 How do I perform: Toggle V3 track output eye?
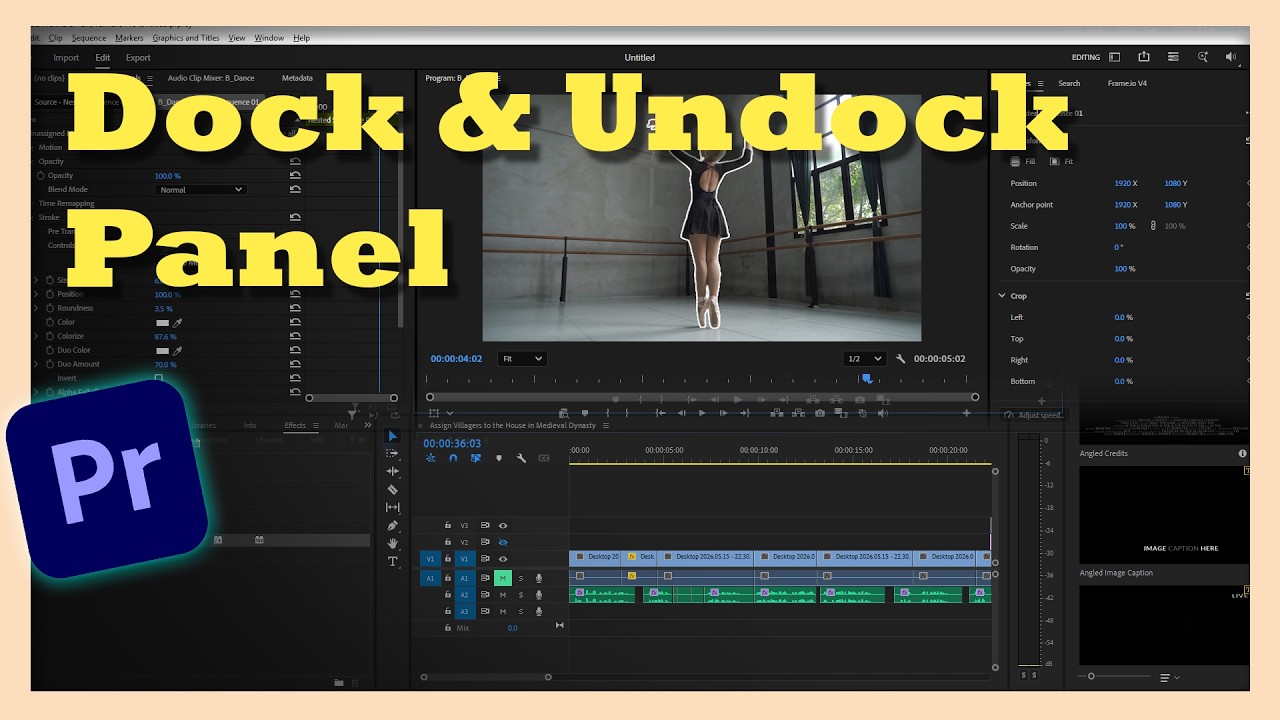(503, 525)
